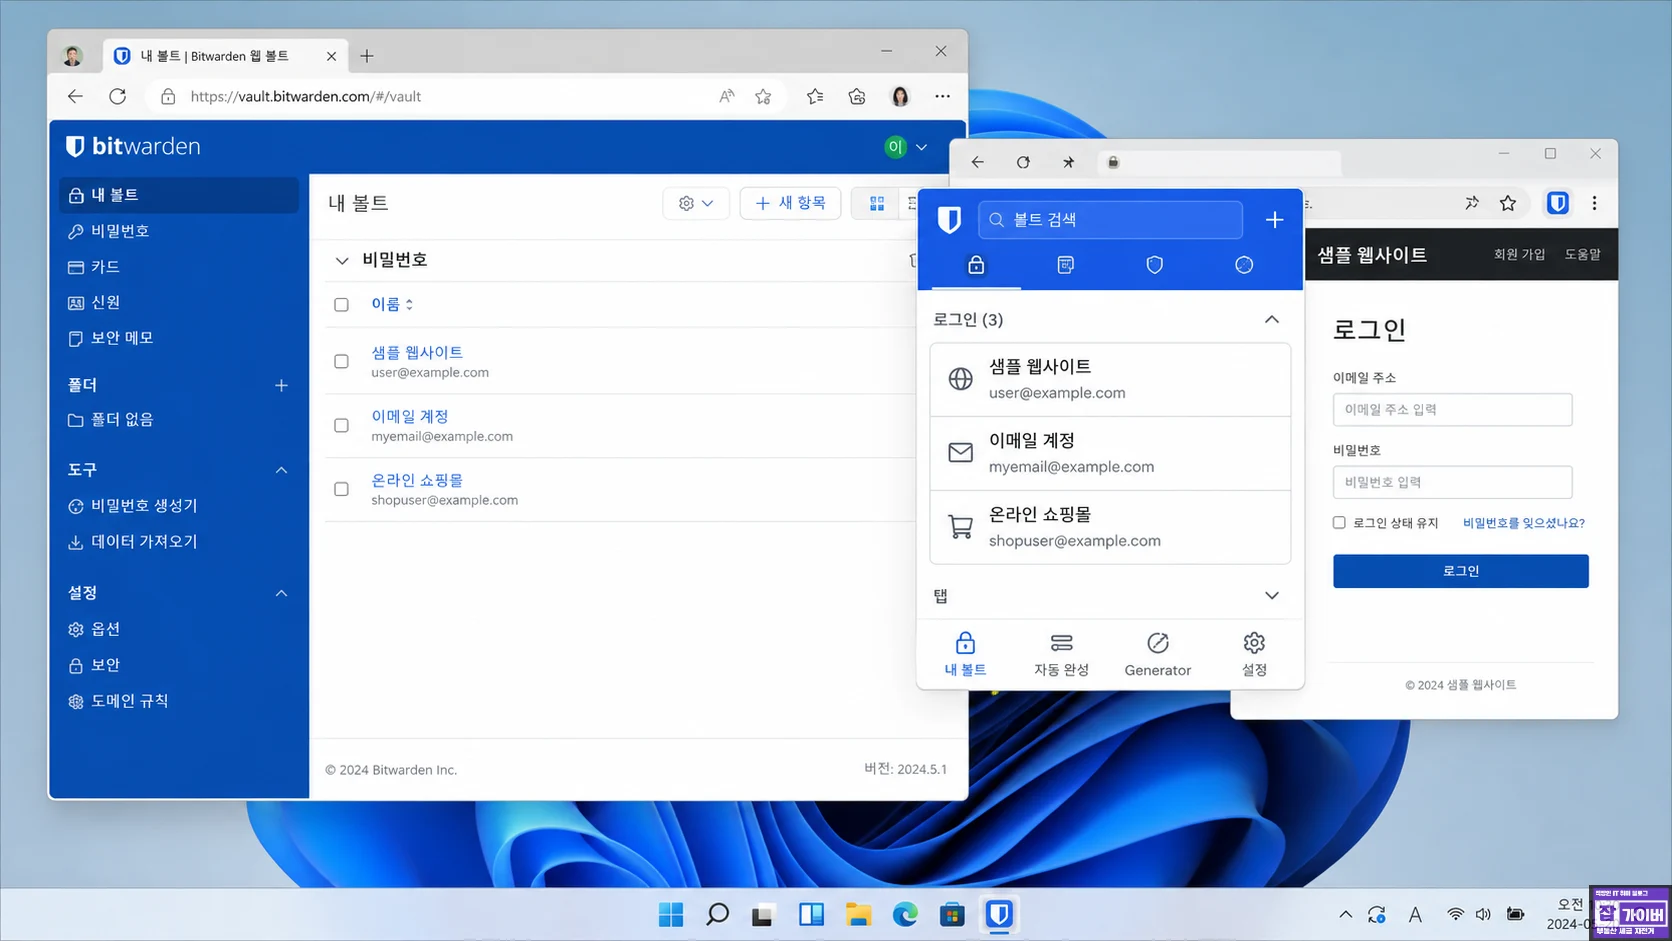
Task: Select 내 볼트 in the web vault sidebar
Action: (x=179, y=195)
